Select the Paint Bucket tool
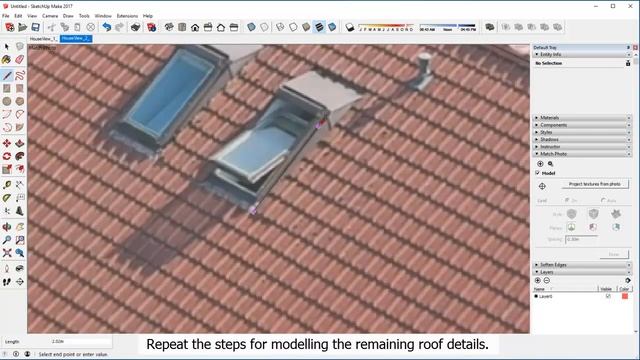Screen dimensions: 640x360 [7, 60]
